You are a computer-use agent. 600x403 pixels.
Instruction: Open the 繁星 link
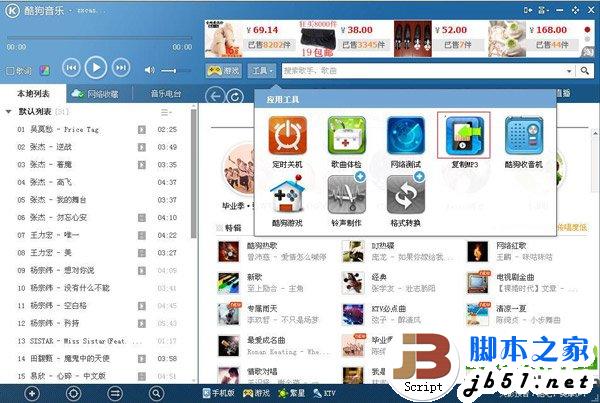point(292,393)
